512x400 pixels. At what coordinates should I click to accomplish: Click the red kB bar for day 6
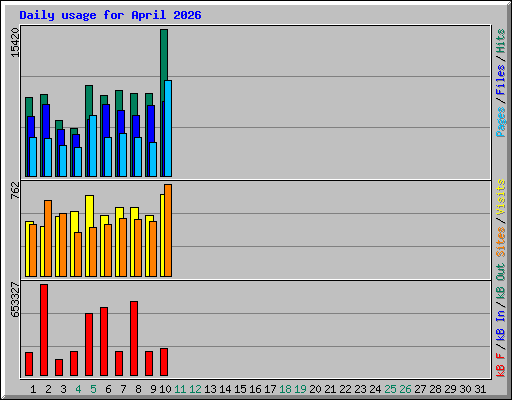(x=104, y=341)
